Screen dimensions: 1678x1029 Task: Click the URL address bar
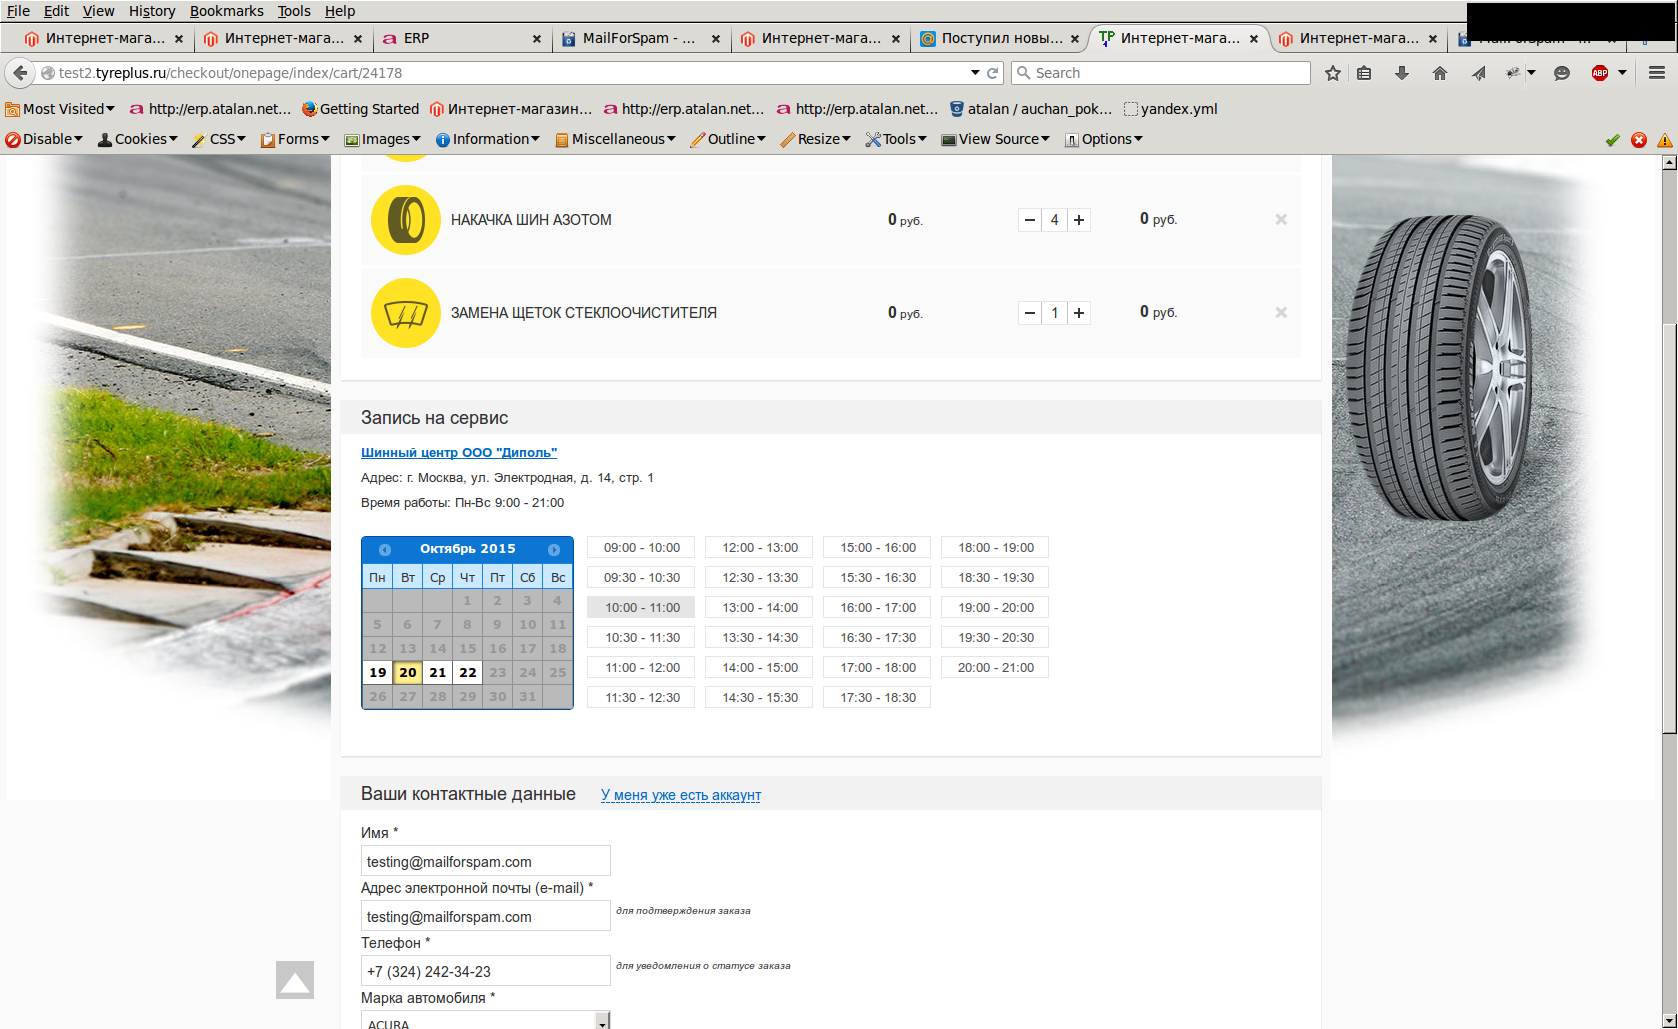(510, 73)
